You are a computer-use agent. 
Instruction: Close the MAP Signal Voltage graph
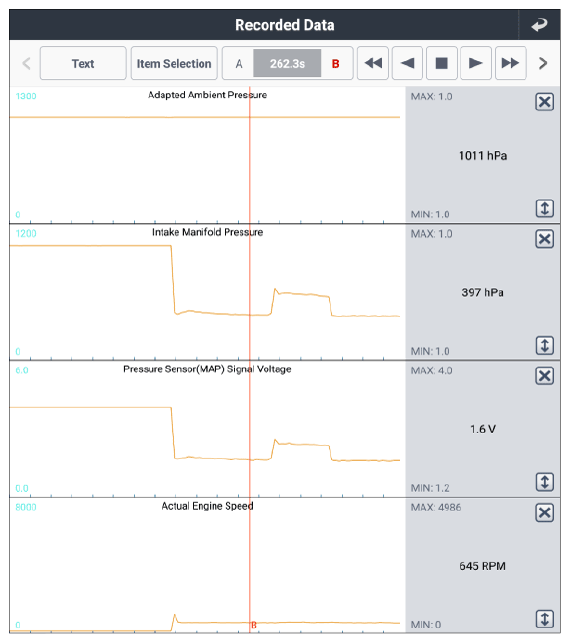[x=545, y=376]
